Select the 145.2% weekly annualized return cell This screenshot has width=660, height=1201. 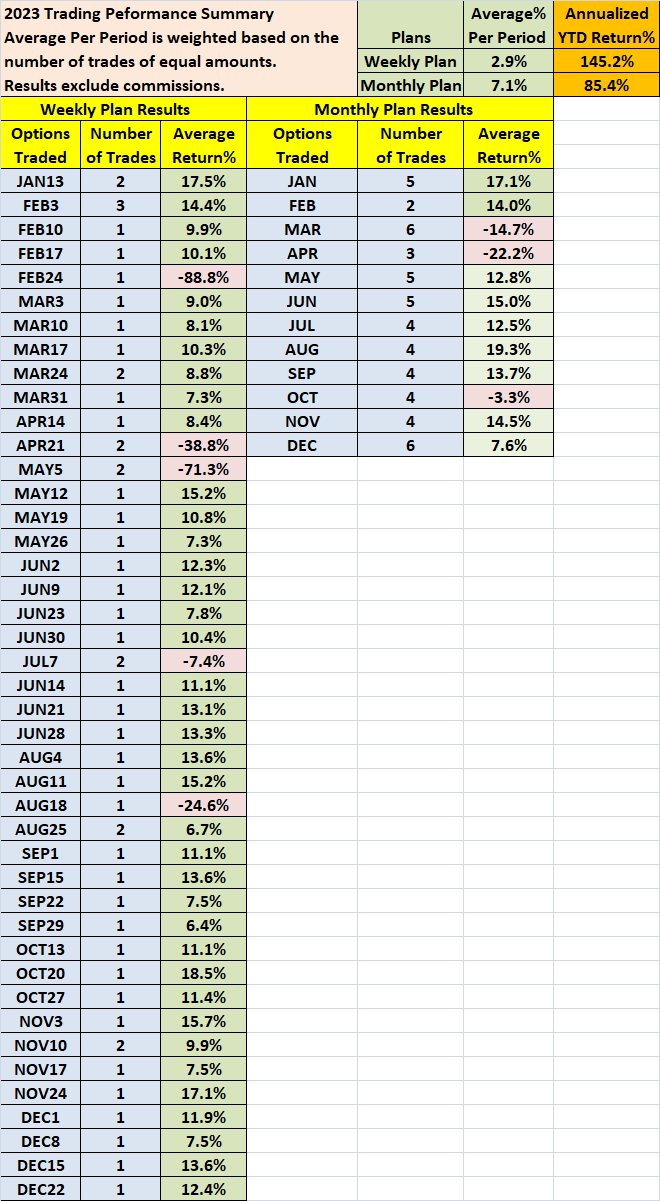[607, 62]
